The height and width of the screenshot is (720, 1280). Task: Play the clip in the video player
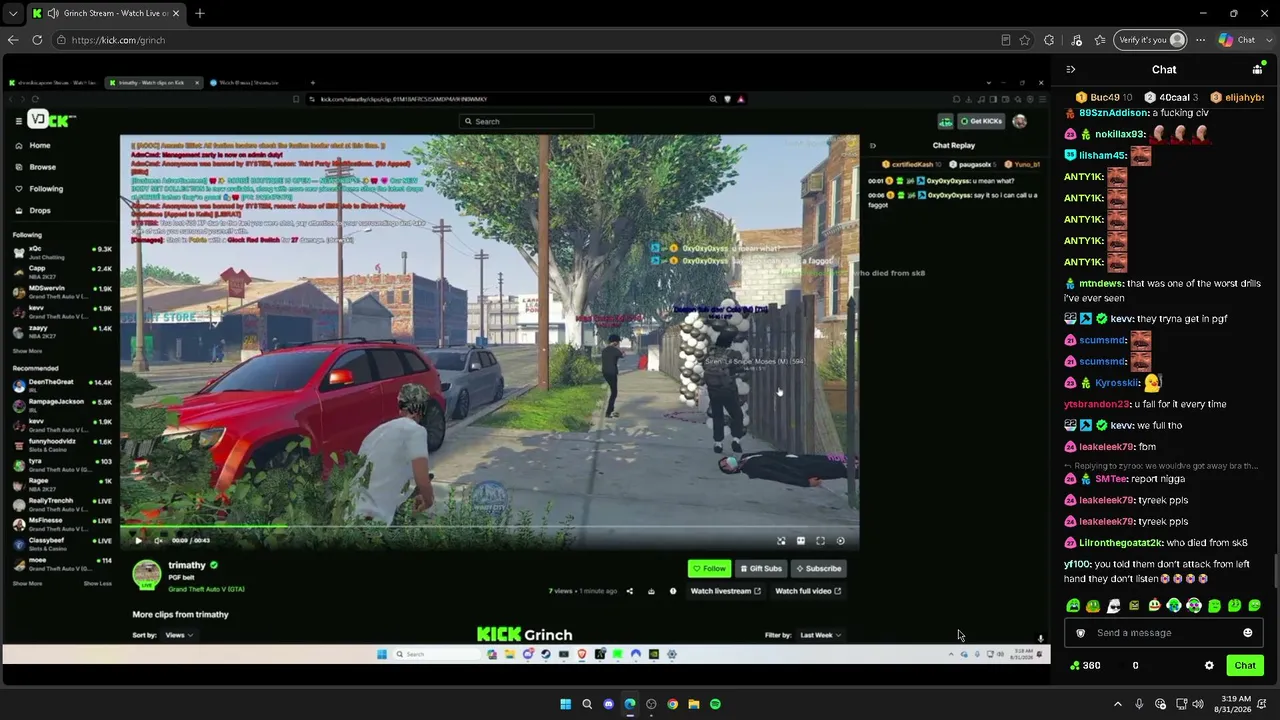click(x=138, y=541)
